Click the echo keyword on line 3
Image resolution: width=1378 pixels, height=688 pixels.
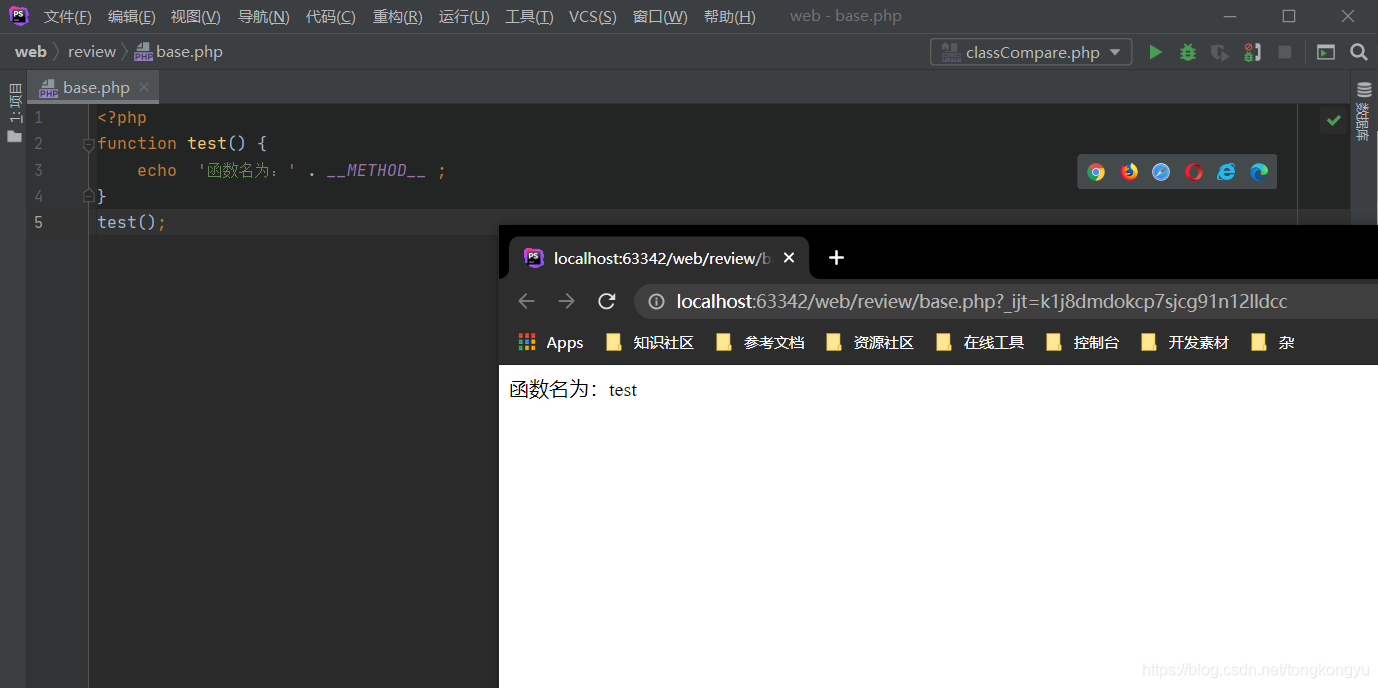click(157, 171)
